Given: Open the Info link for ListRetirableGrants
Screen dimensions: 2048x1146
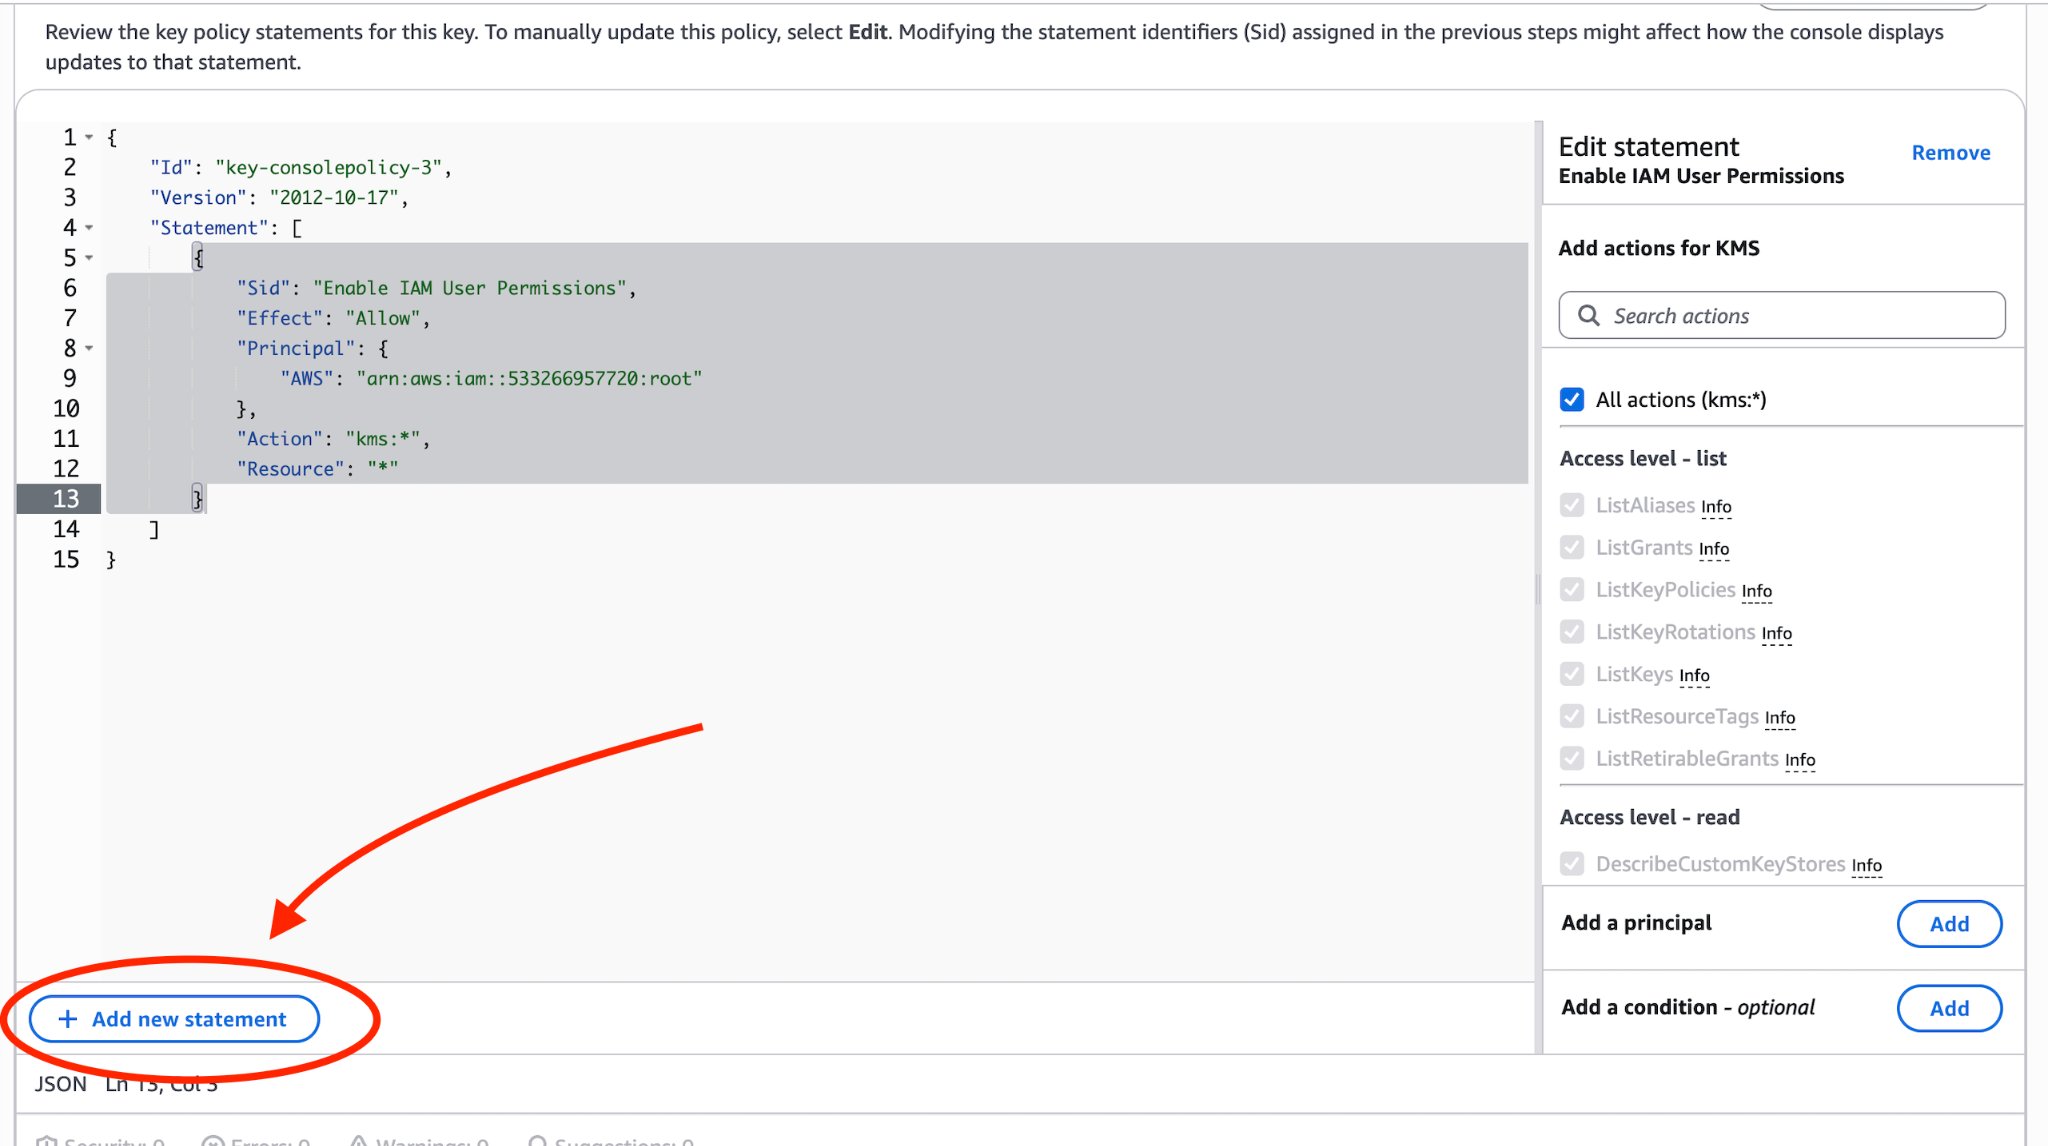Looking at the screenshot, I should click(1800, 760).
